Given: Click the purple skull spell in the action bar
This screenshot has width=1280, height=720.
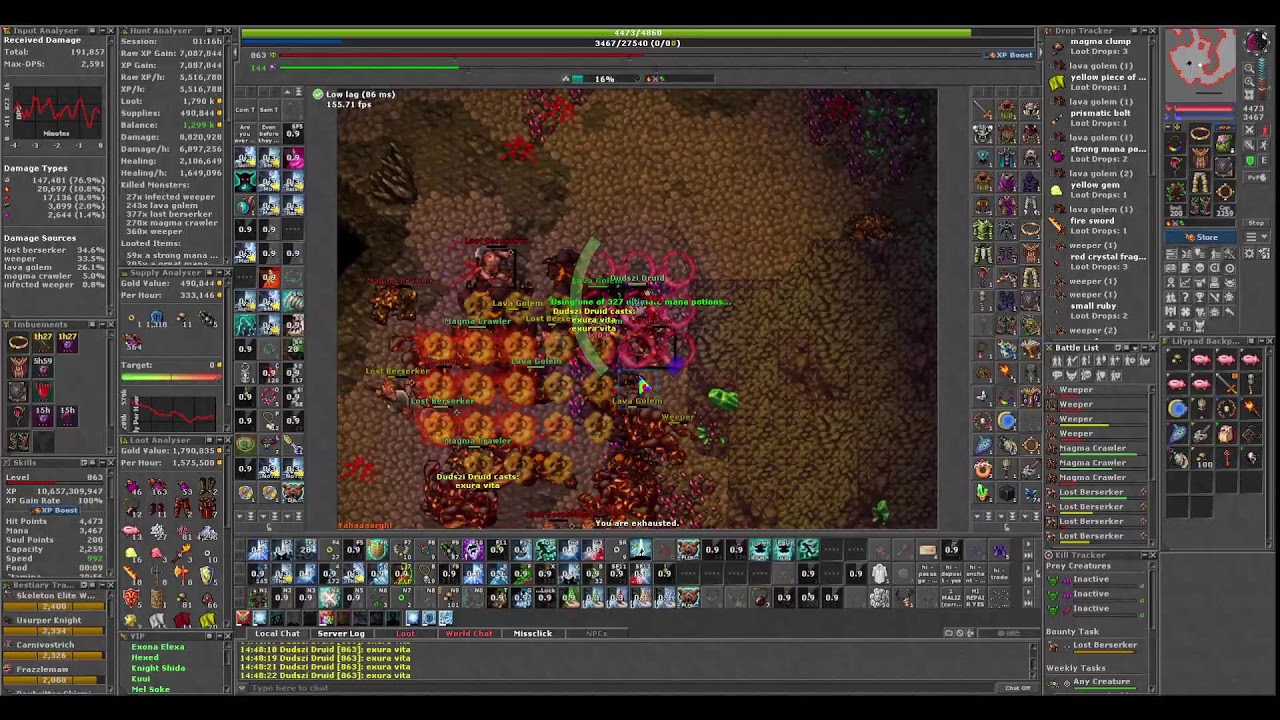Looking at the screenshot, I should [472, 549].
